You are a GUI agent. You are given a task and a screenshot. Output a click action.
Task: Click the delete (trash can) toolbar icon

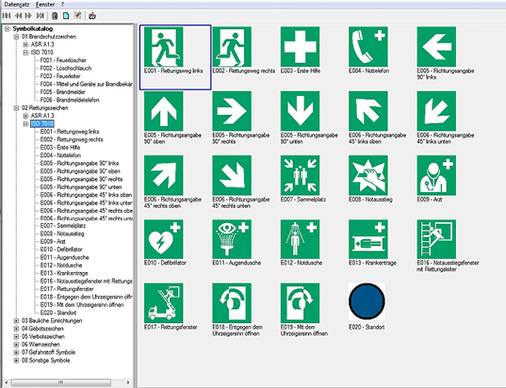pos(55,16)
